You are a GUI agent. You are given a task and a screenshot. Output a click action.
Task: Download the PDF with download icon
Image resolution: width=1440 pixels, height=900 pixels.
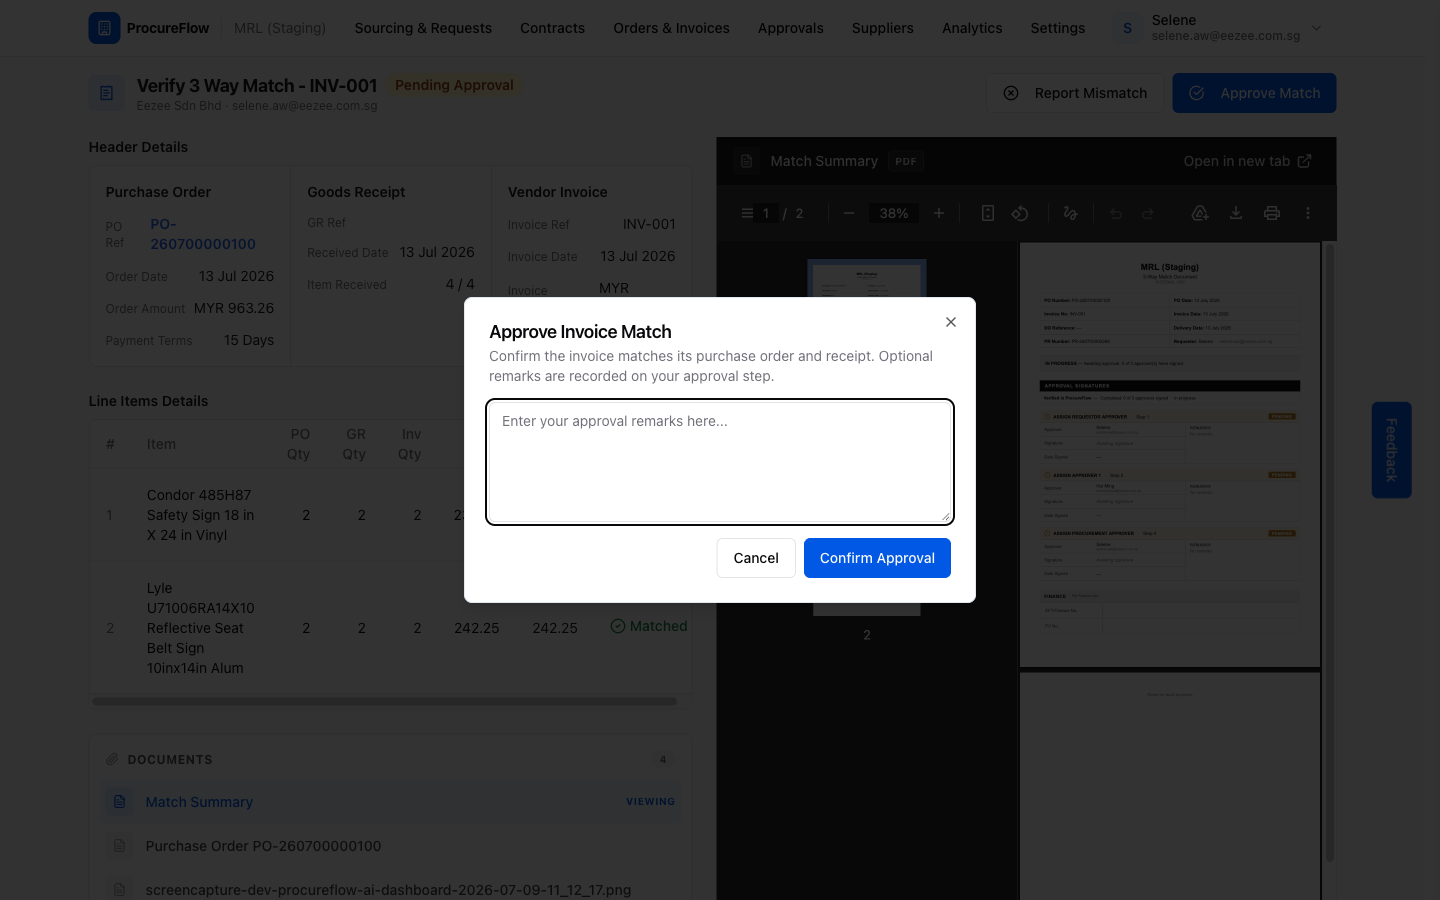click(x=1236, y=213)
